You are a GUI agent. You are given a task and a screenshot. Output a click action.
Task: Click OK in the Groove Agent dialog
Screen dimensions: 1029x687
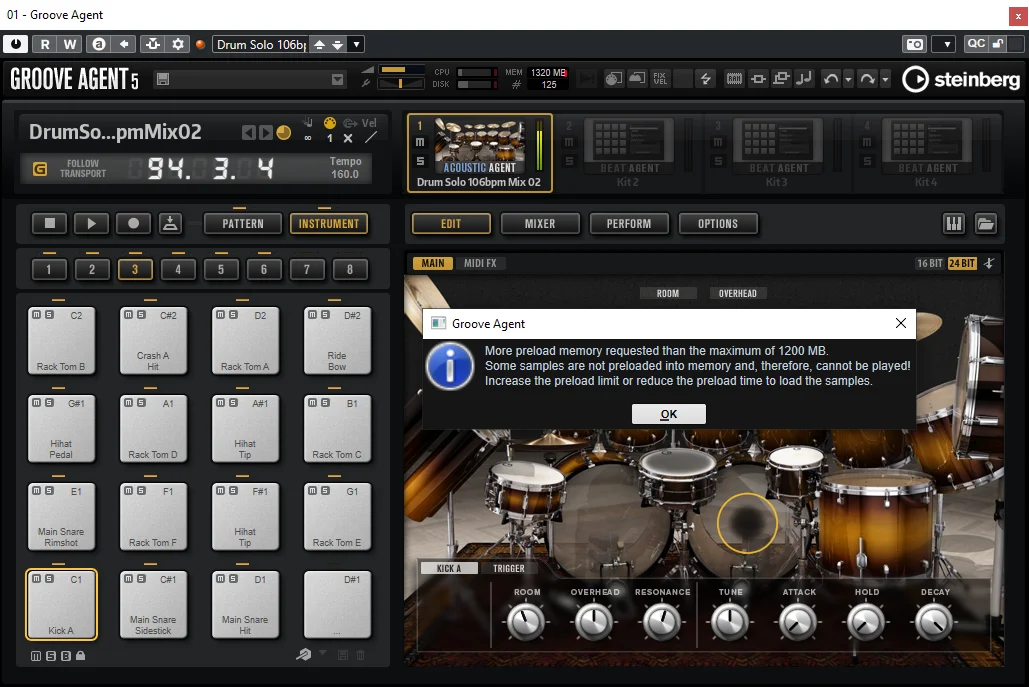pyautogui.click(x=669, y=414)
